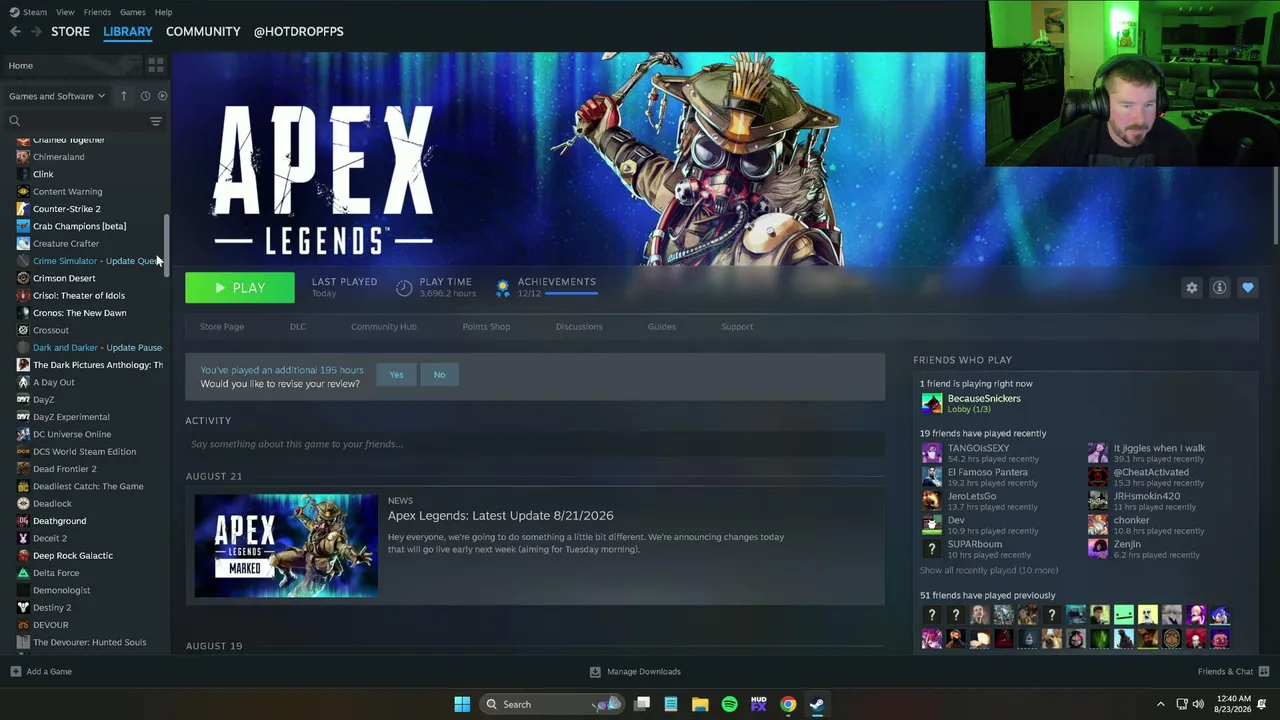Image resolution: width=1280 pixels, height=720 pixels.
Task: Go forward with the navigation forward arrow
Action: (x=37, y=31)
